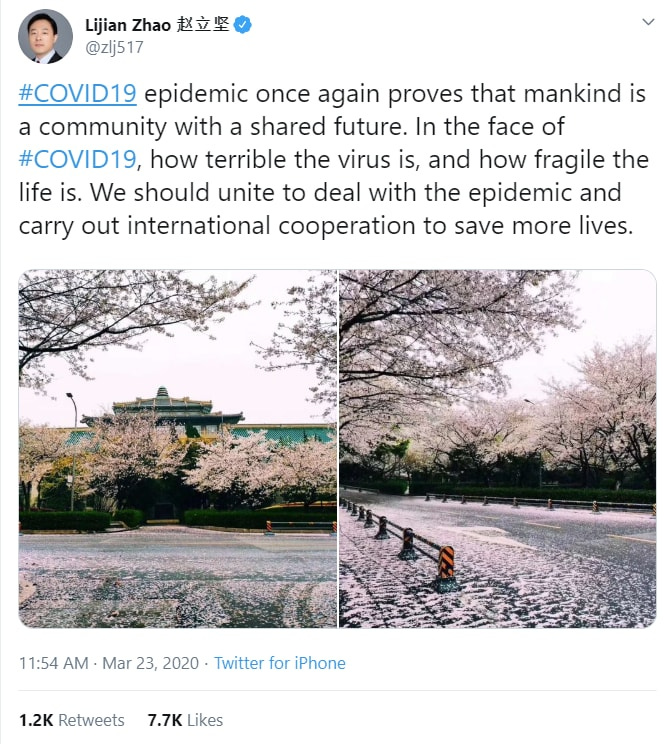Screen dimensions: 666x744
Task: Expand the tweet options chevron
Action: click(x=648, y=22)
